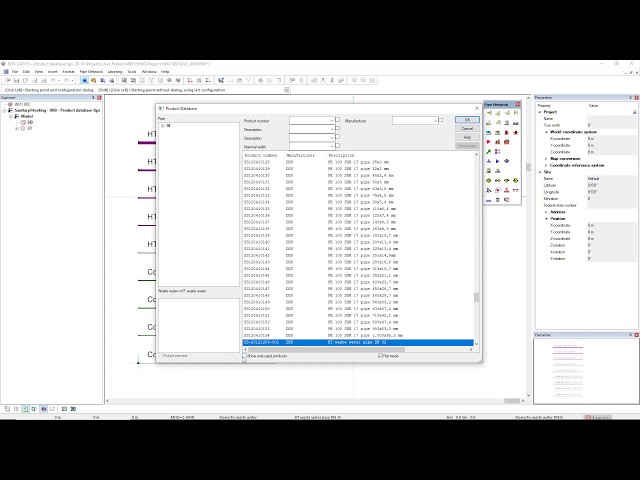Viewport: 640px width, 480px height.
Task: Collapse the Site group in Properties
Action: click(x=540, y=172)
